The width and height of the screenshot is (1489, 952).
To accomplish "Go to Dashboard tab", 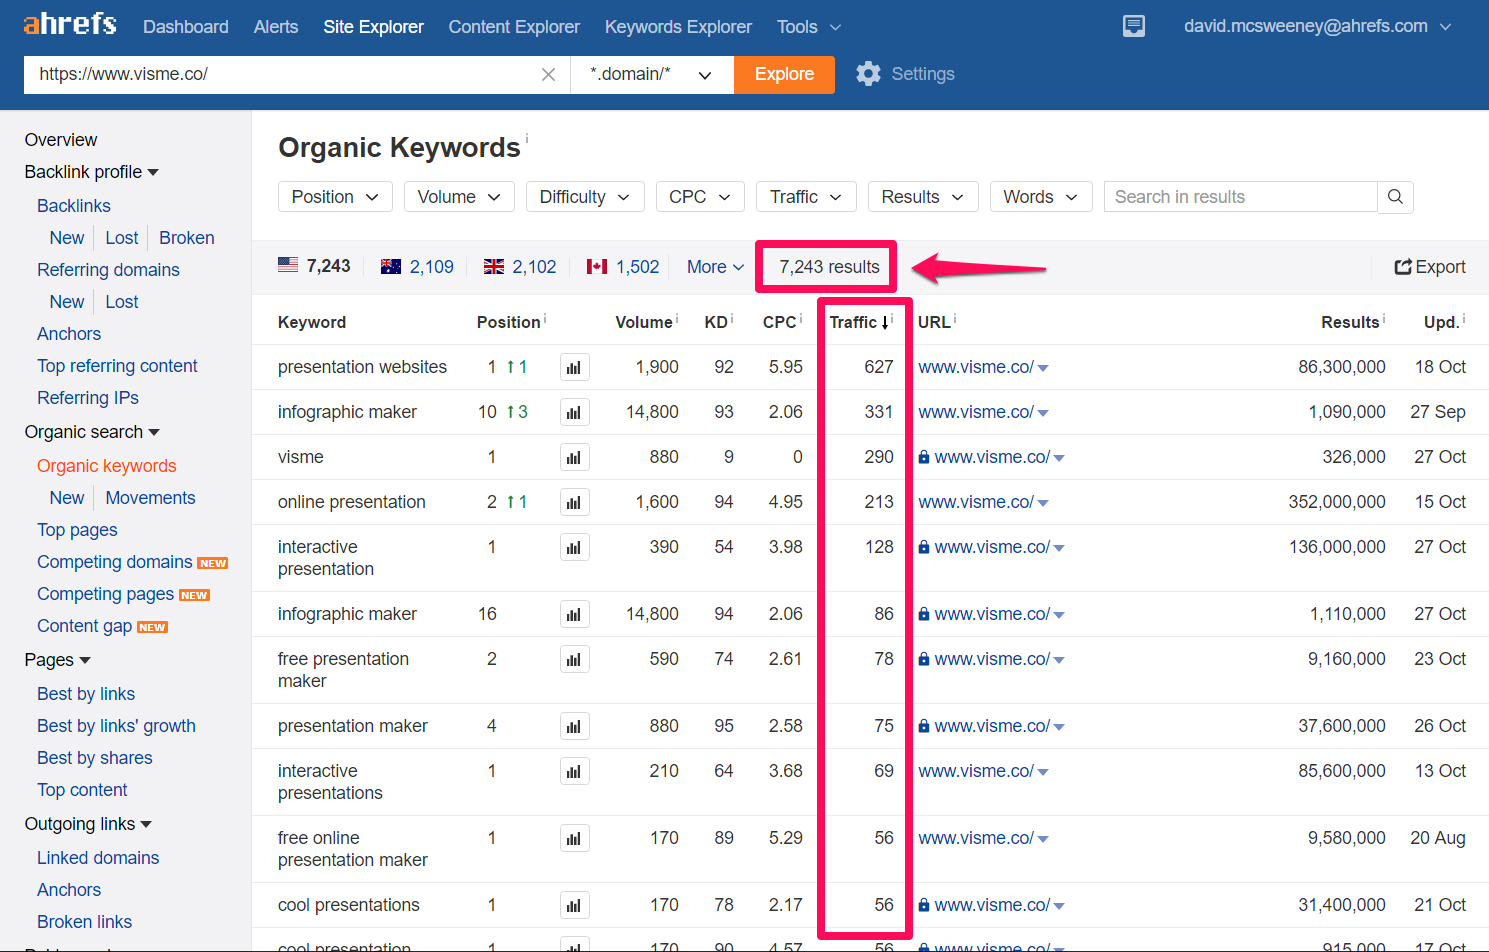I will (186, 27).
